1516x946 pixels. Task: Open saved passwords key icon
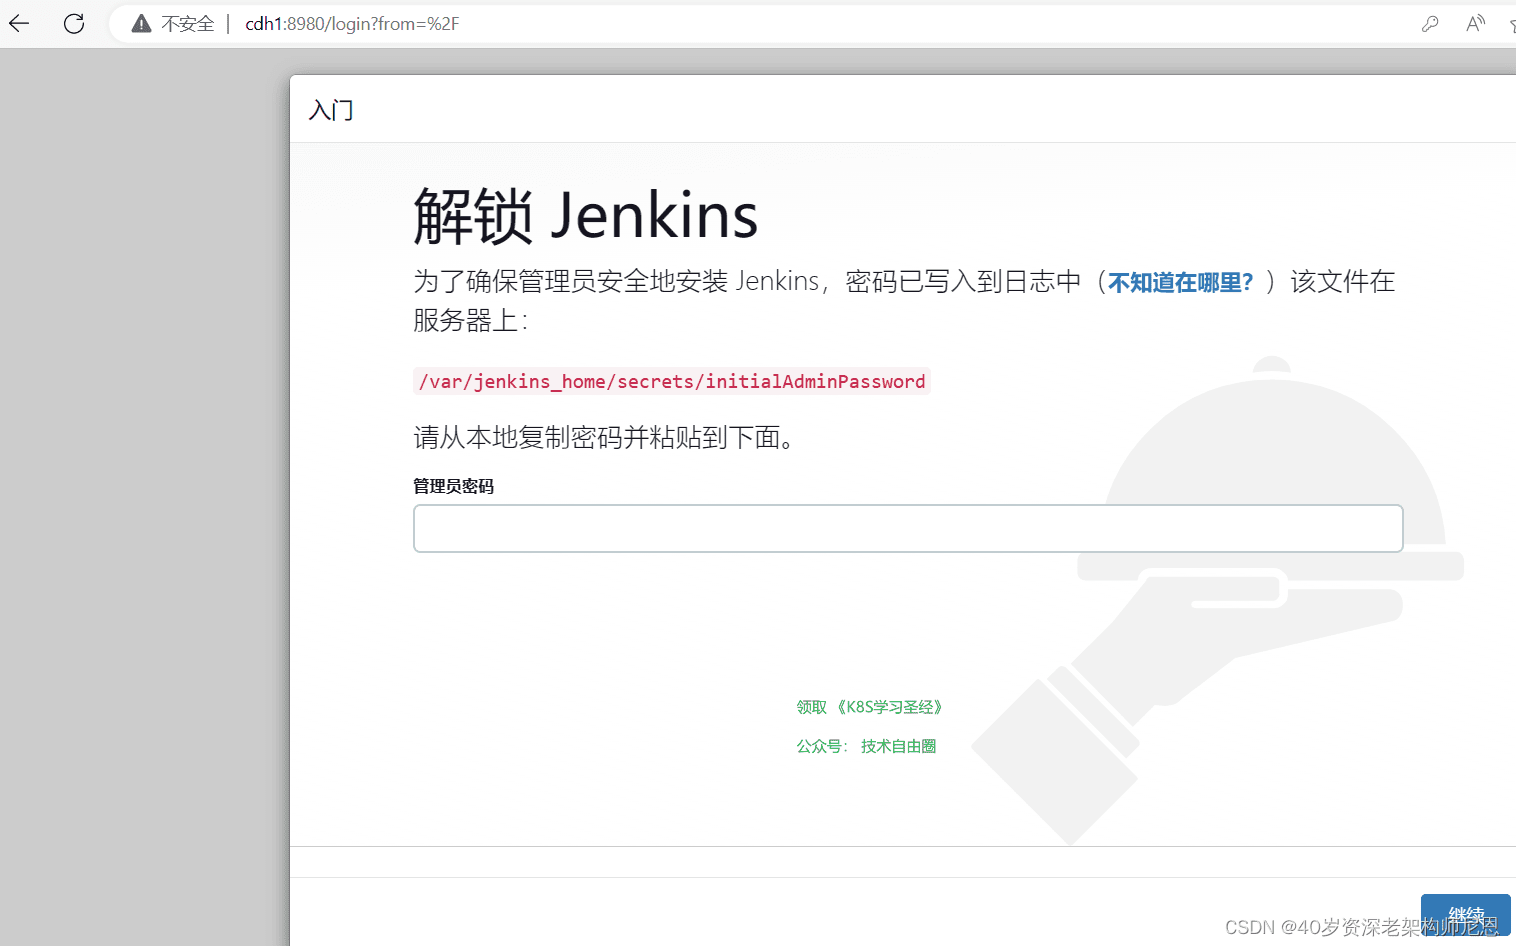coord(1430,24)
